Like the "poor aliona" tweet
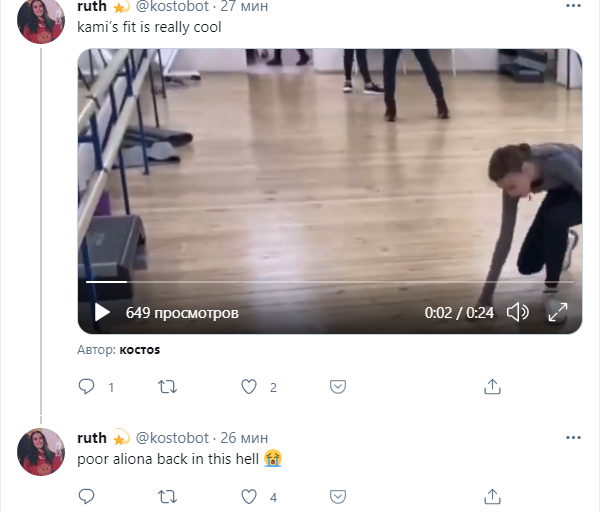The height and width of the screenshot is (512, 614). (250, 496)
